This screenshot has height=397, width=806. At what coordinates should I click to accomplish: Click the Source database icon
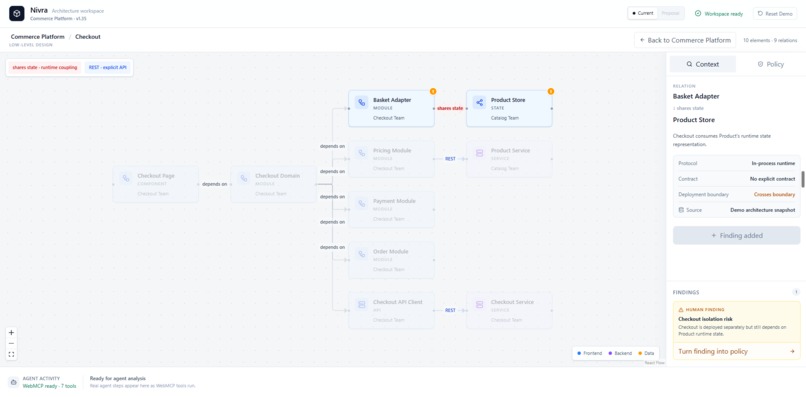pyautogui.click(x=681, y=210)
